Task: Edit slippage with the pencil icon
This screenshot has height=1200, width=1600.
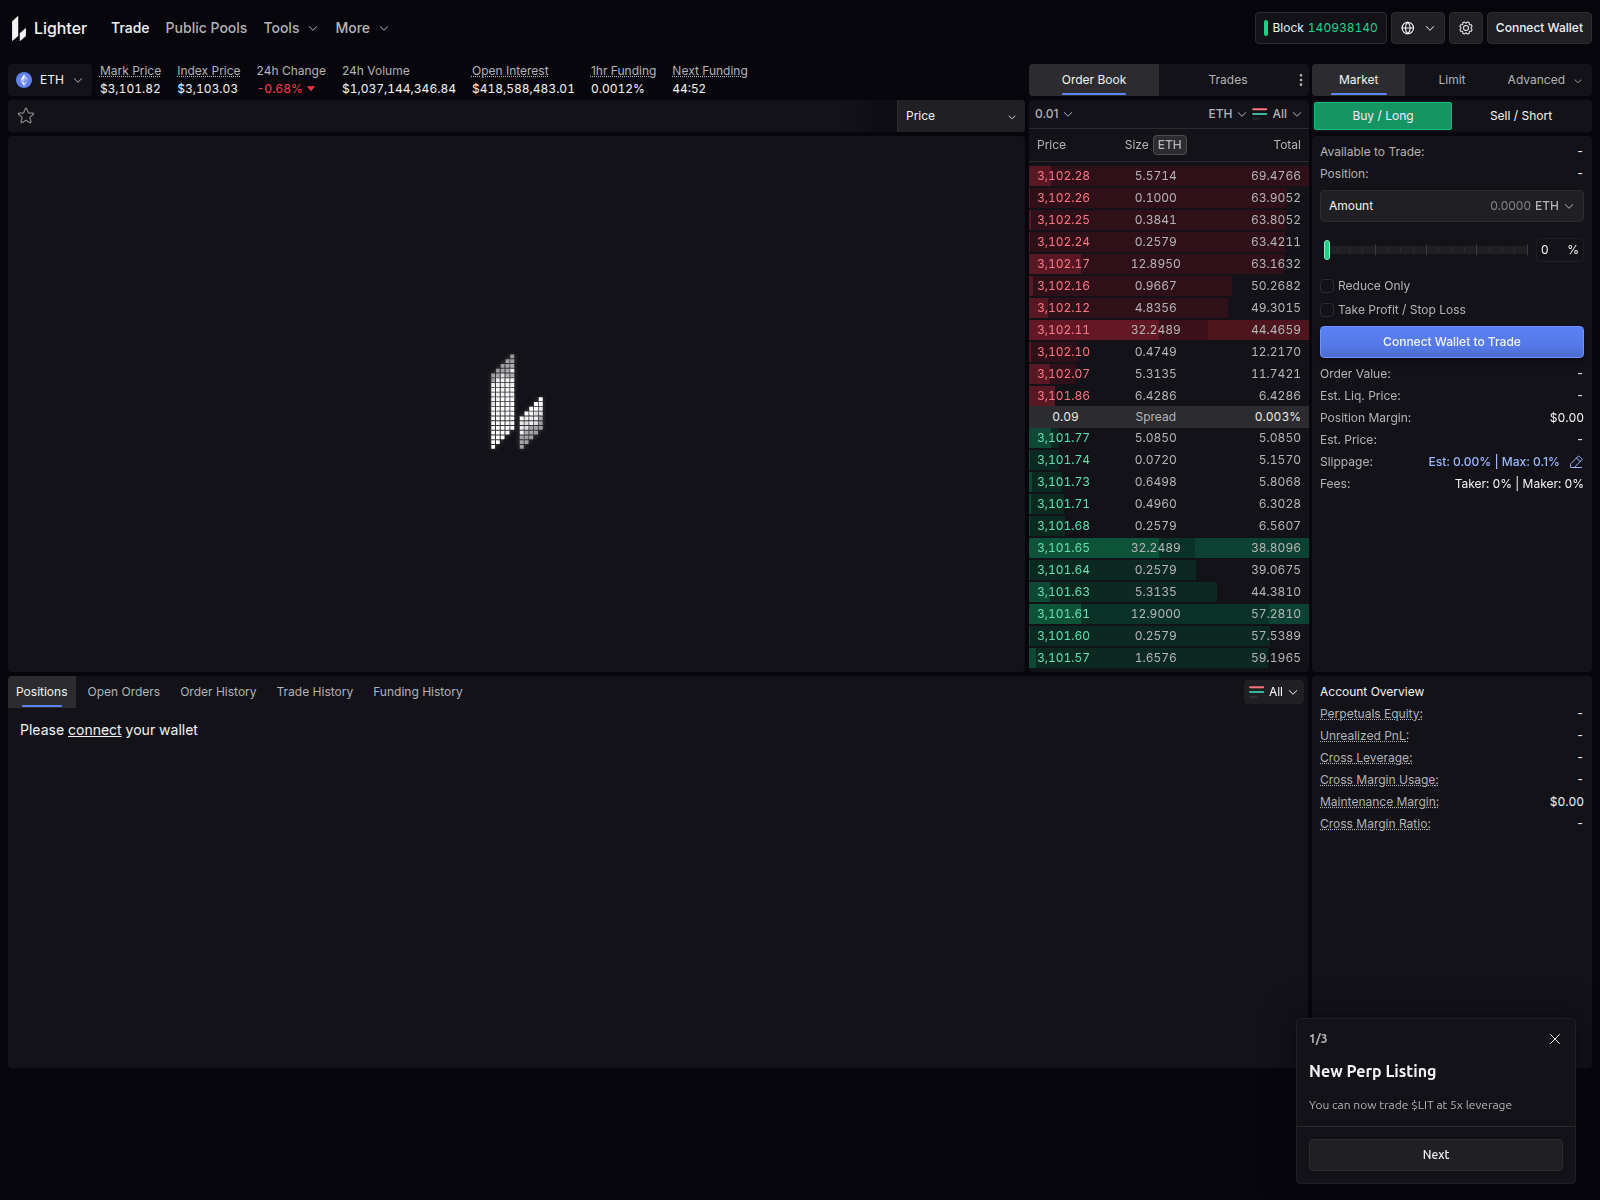Action: coord(1576,461)
